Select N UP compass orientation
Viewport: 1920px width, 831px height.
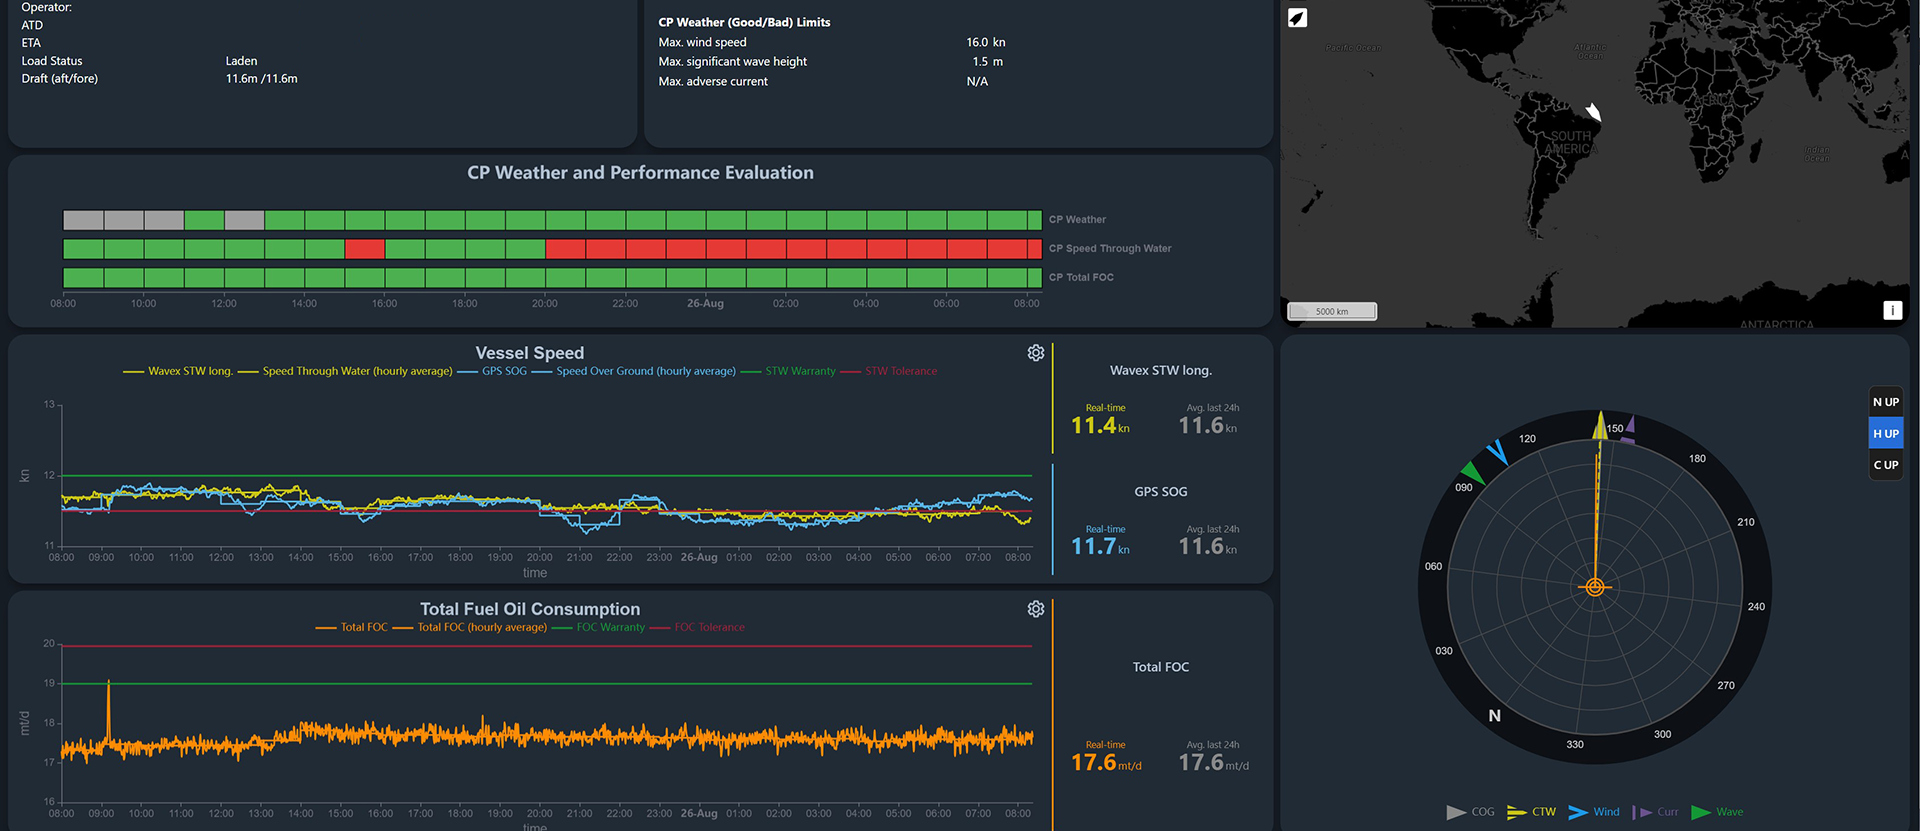point(1886,402)
